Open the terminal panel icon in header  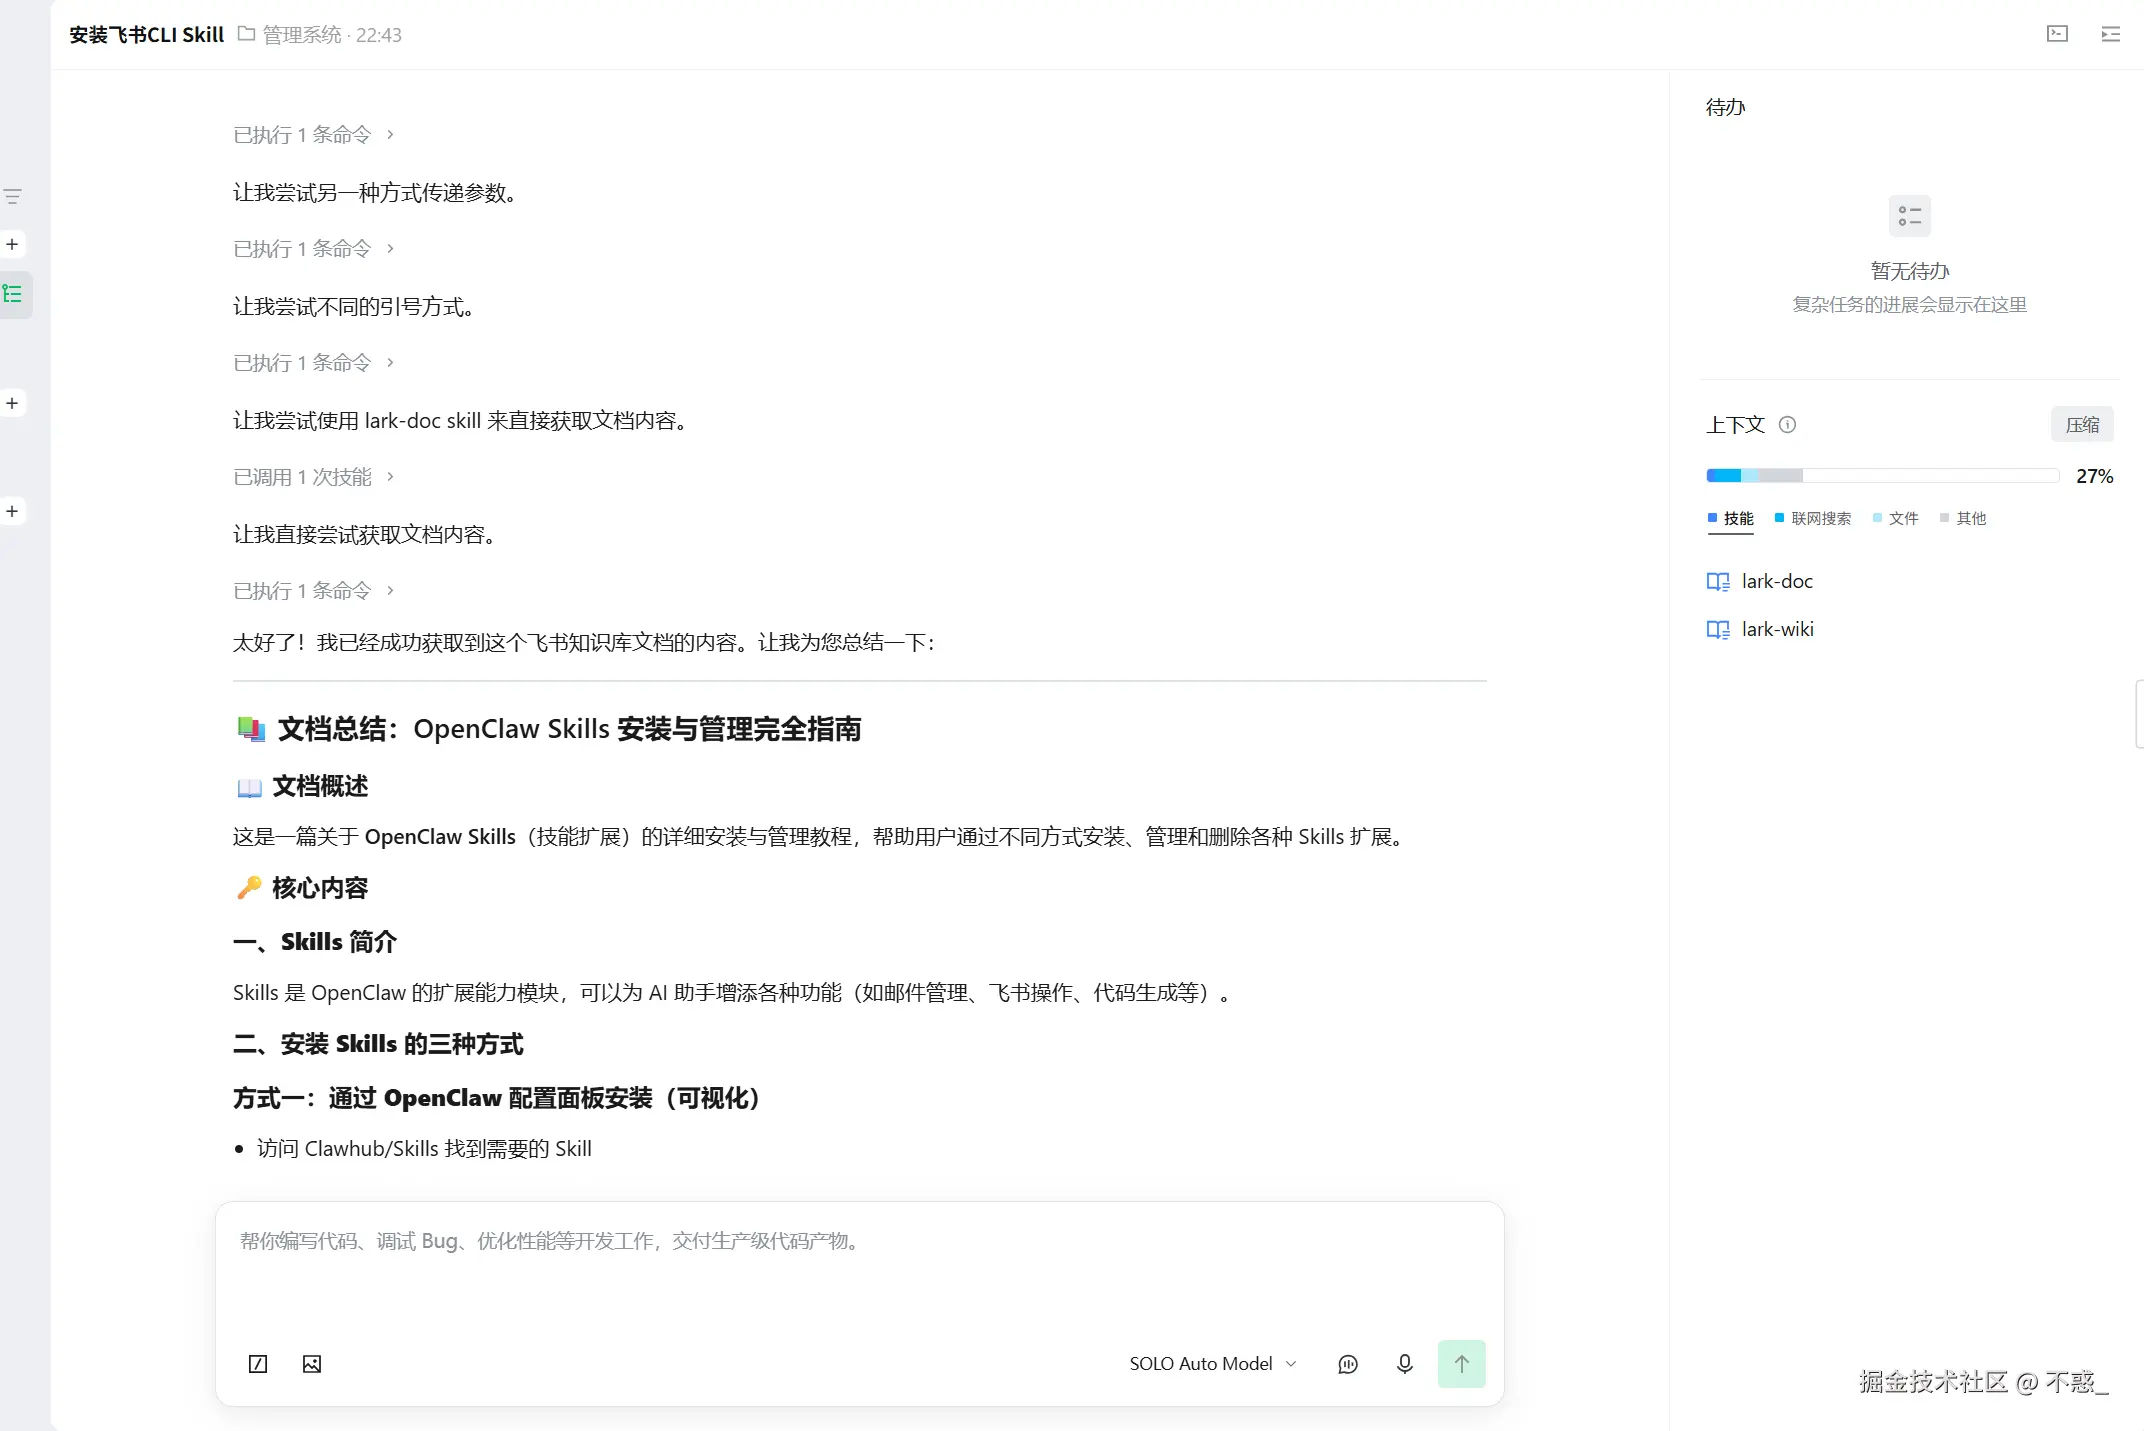[2057, 34]
